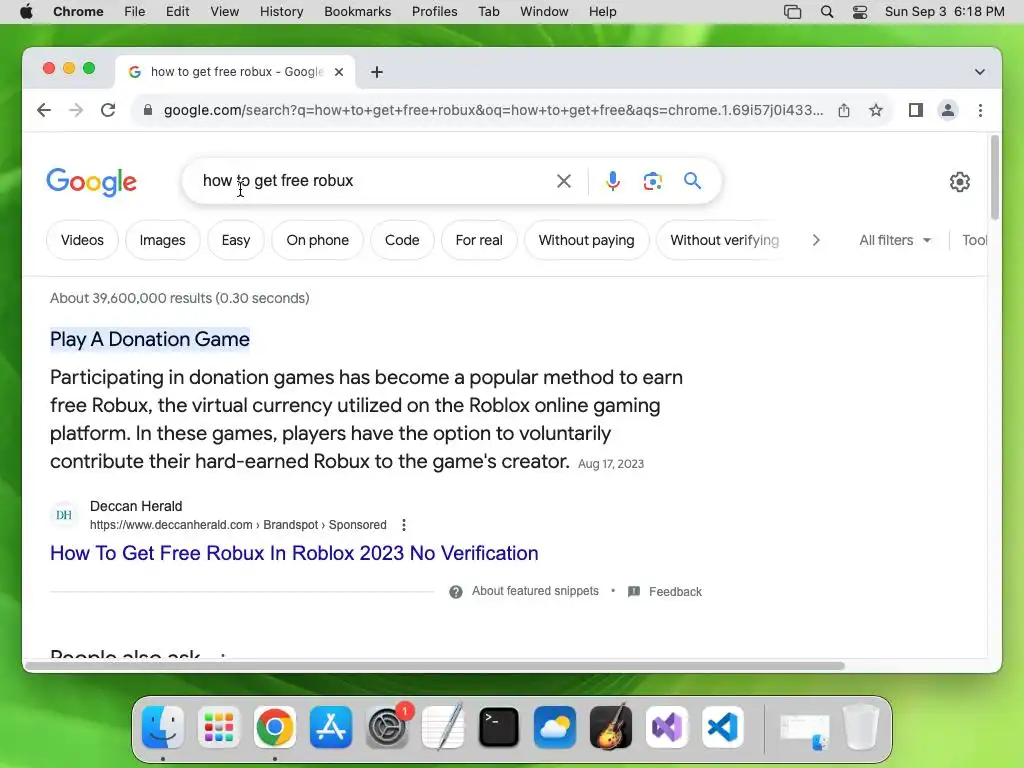The image size is (1024, 768).
Task: Open TextEdit from the Dock
Action: tap(443, 727)
